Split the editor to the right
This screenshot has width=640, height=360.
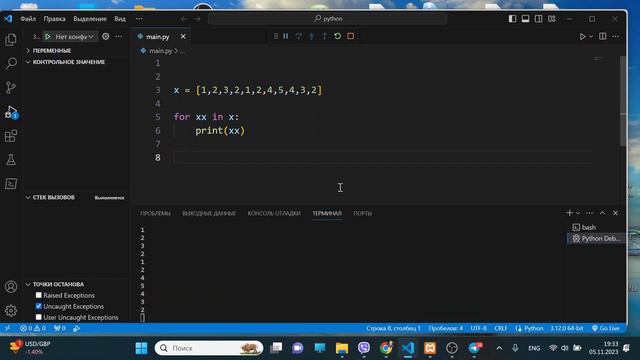pyautogui.click(x=603, y=36)
